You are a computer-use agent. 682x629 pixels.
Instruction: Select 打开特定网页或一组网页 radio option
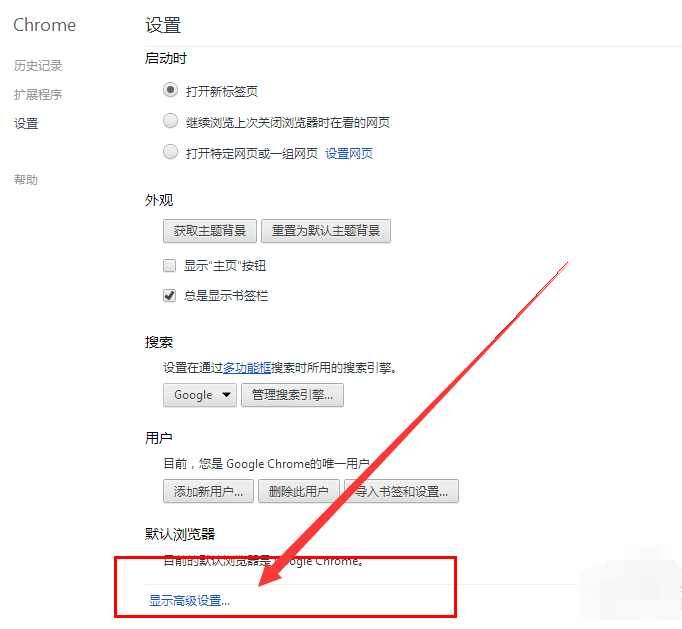[x=170, y=153]
